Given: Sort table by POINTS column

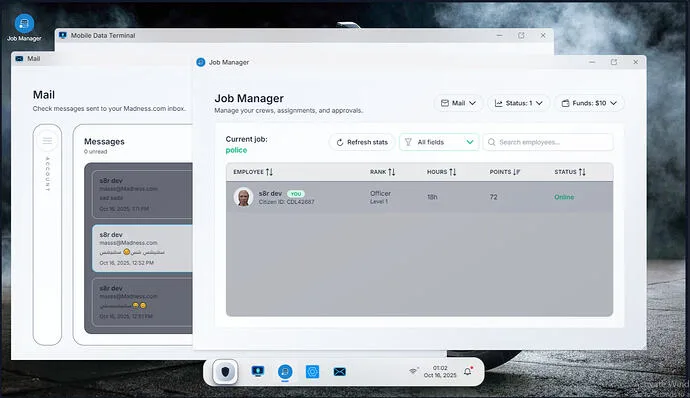Looking at the screenshot, I should coord(505,172).
